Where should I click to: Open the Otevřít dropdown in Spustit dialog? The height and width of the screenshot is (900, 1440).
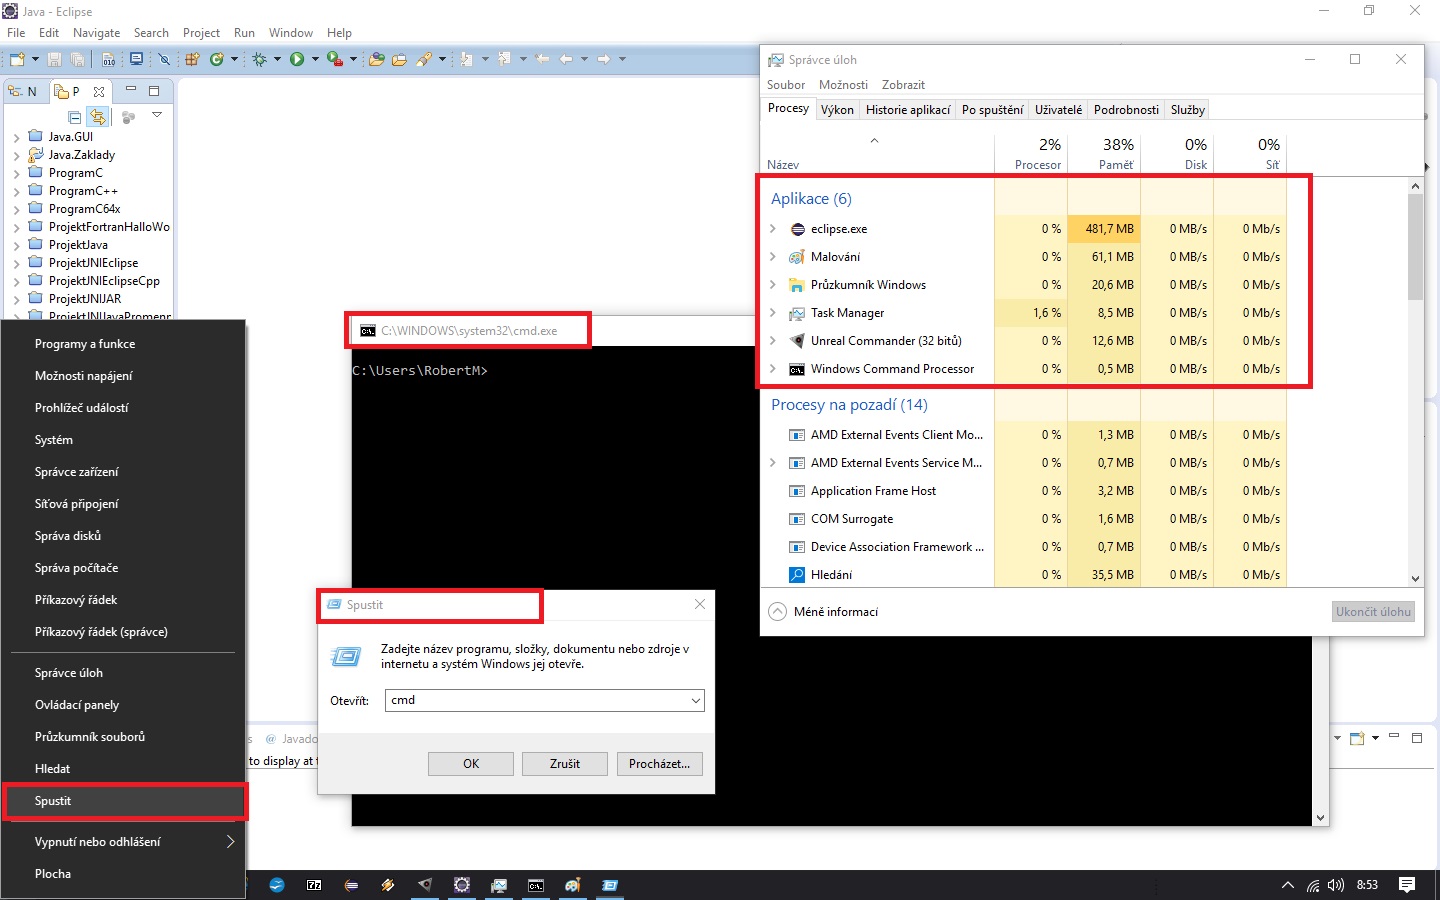(x=696, y=700)
